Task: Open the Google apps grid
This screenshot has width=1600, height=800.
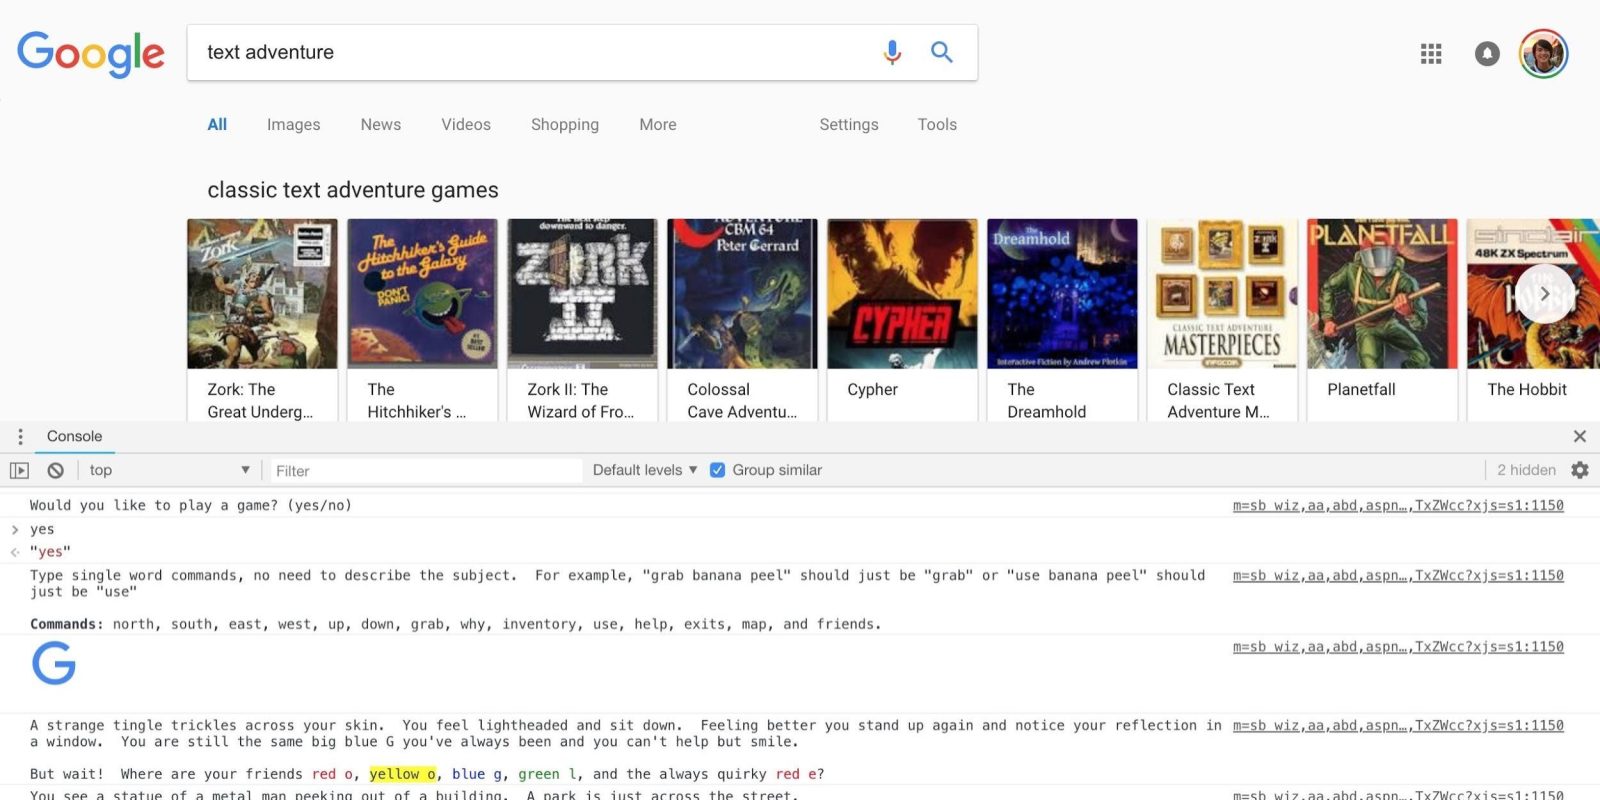Action: [1431, 54]
